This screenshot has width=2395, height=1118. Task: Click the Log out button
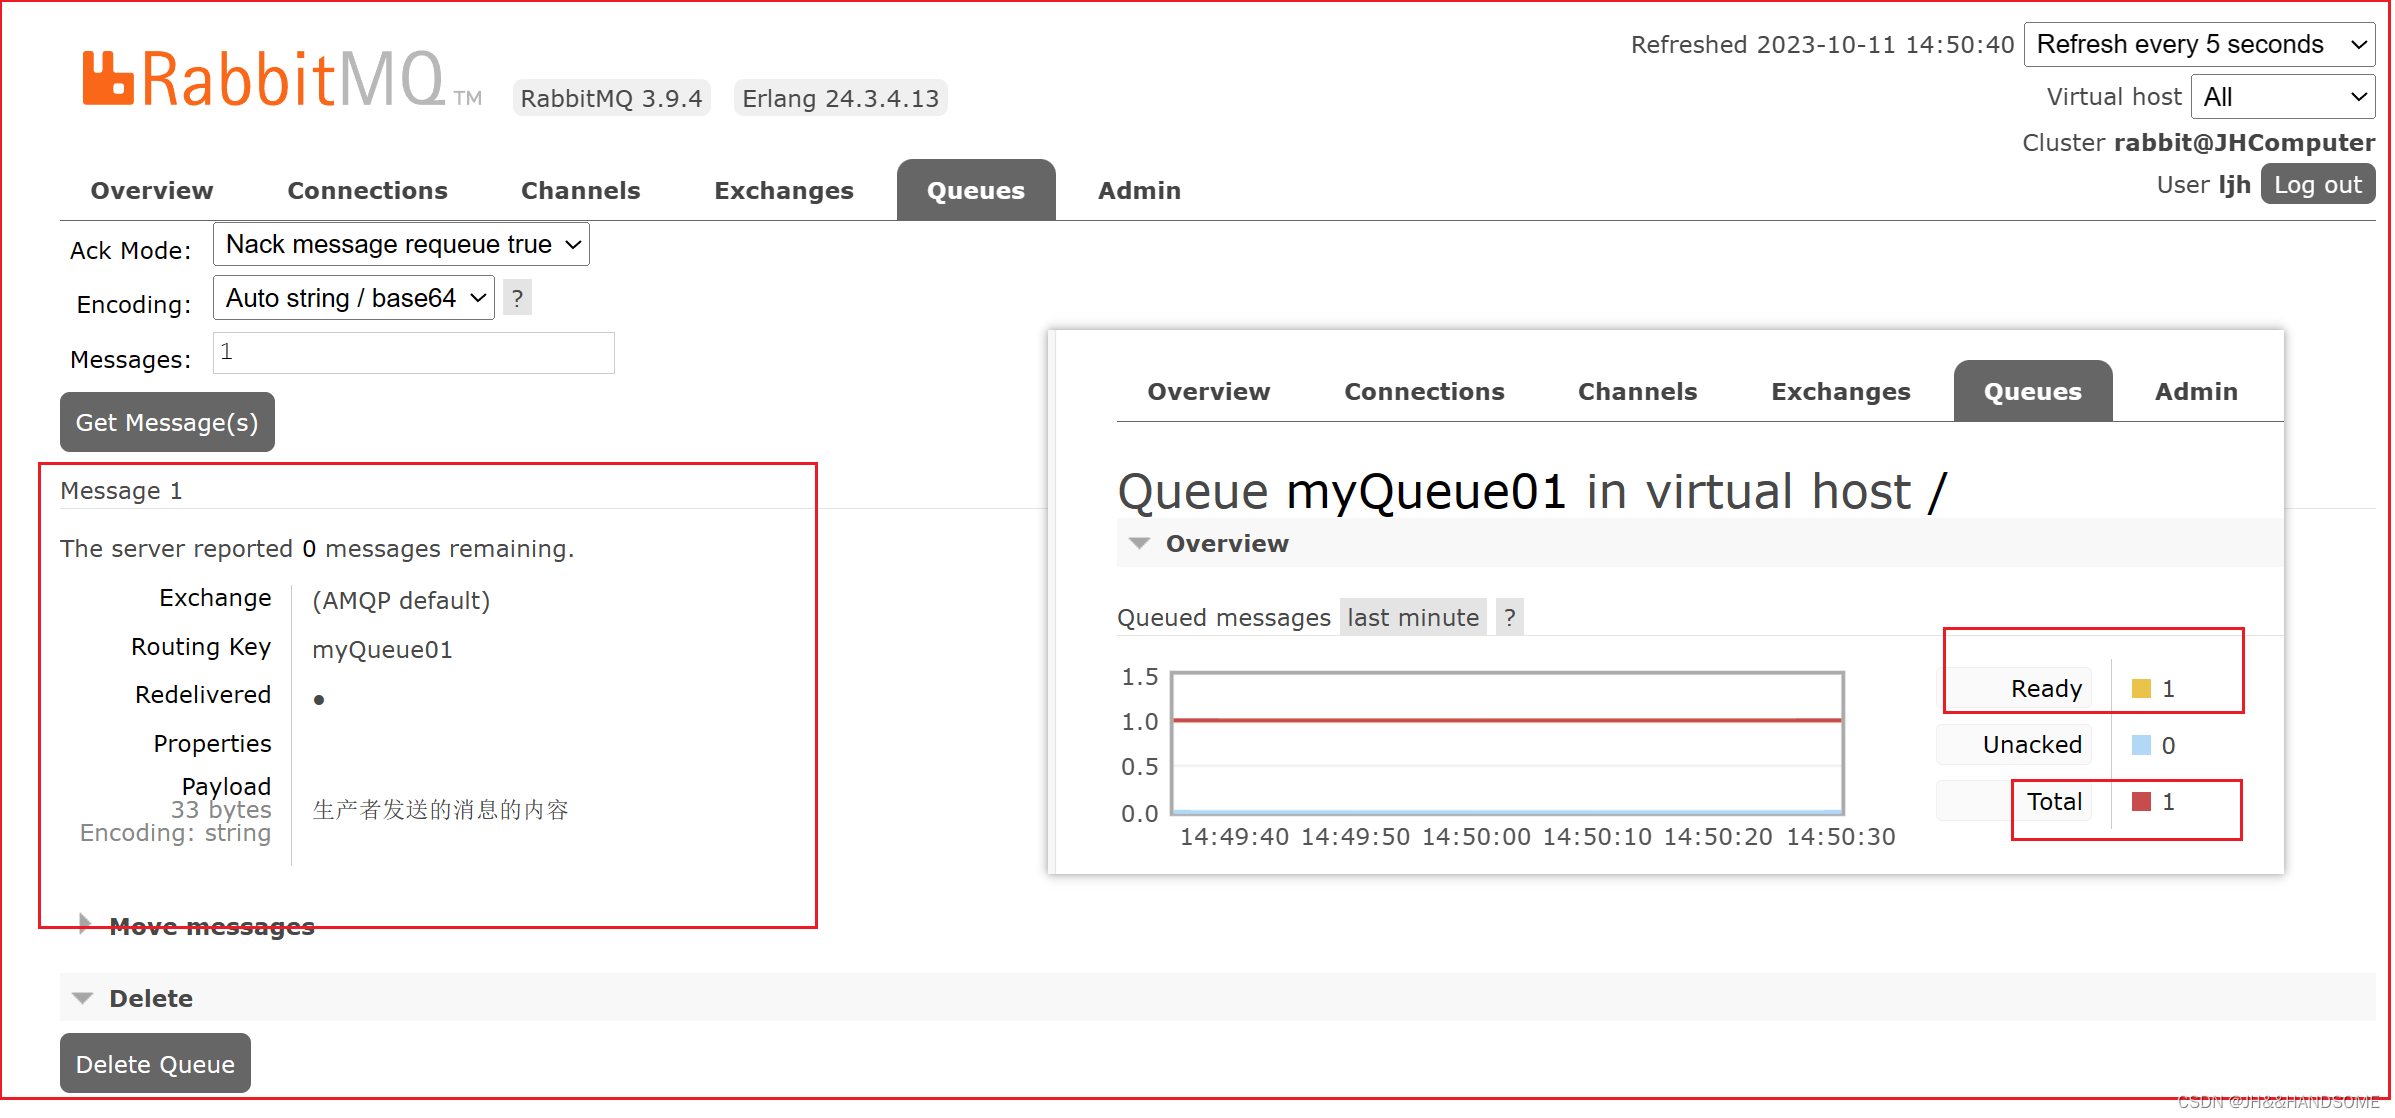click(x=2318, y=185)
